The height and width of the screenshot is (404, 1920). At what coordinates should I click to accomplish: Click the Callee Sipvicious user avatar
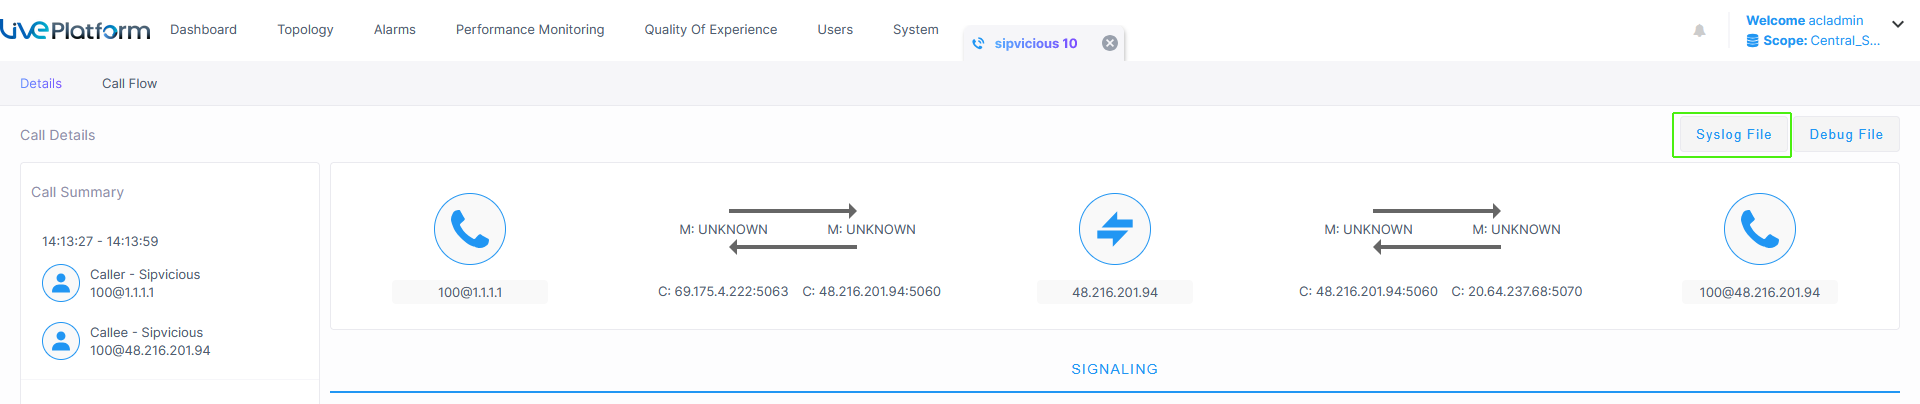[61, 341]
